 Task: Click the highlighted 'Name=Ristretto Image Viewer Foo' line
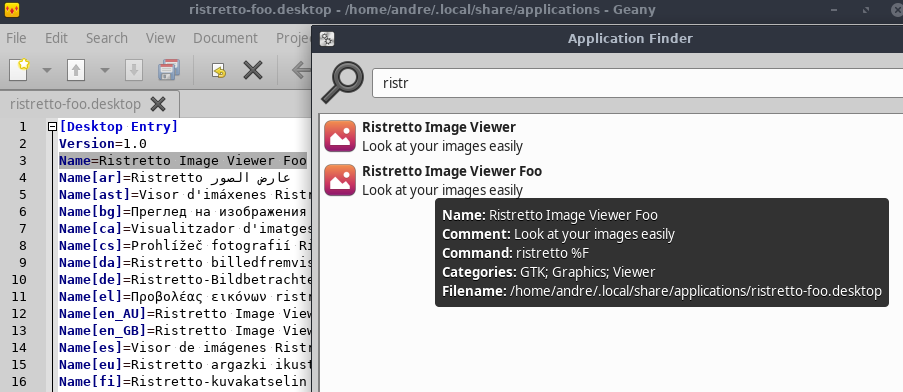183,161
